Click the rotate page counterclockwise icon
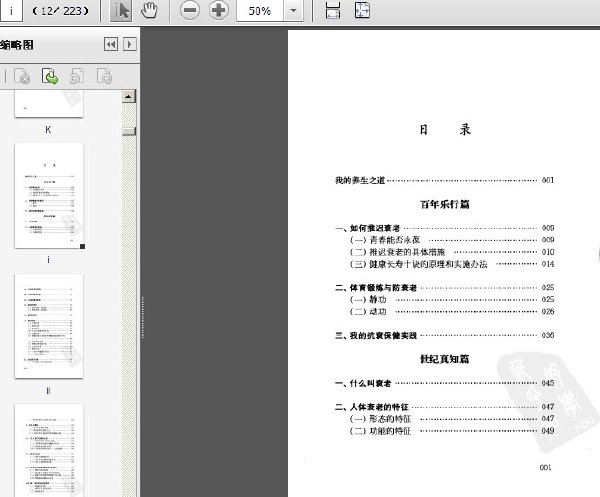The width and height of the screenshot is (600, 497). 77,76
